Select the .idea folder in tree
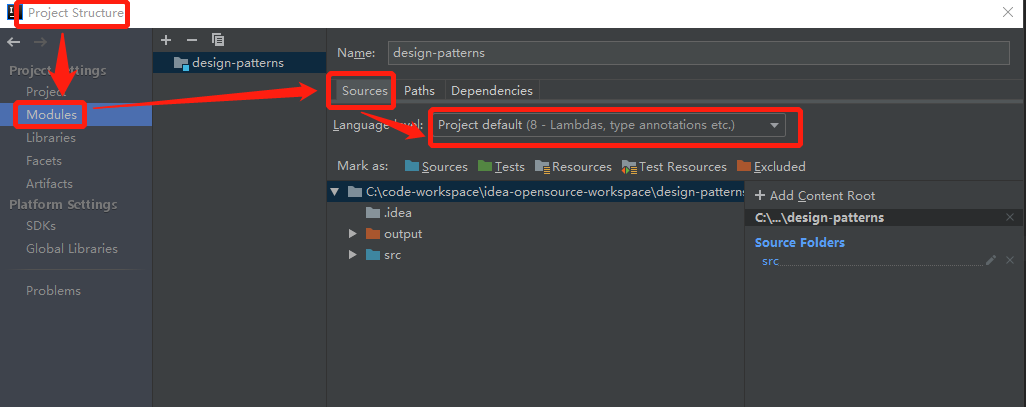This screenshot has width=1026, height=407. coord(397,212)
